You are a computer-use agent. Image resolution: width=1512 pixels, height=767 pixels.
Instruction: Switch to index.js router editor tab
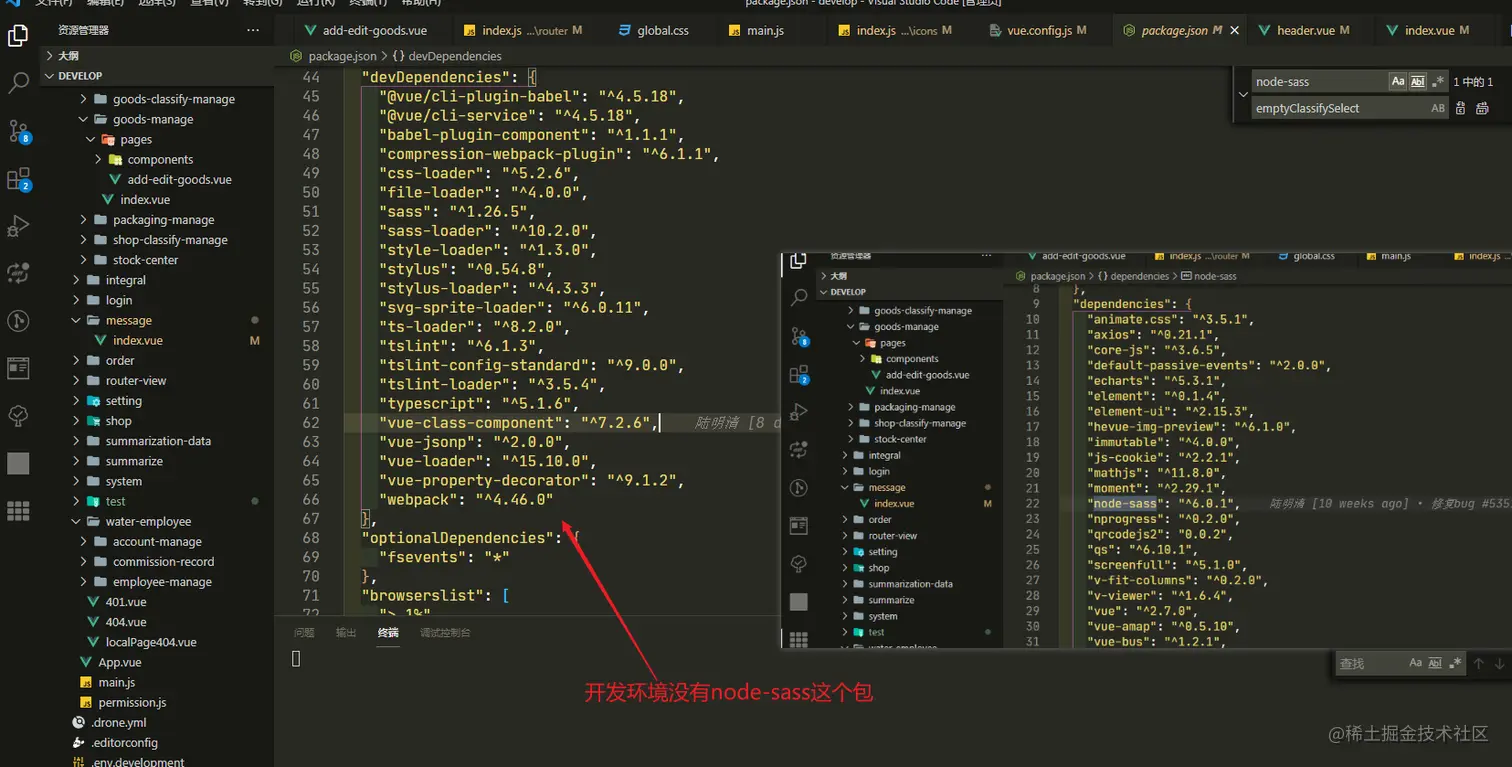point(530,31)
